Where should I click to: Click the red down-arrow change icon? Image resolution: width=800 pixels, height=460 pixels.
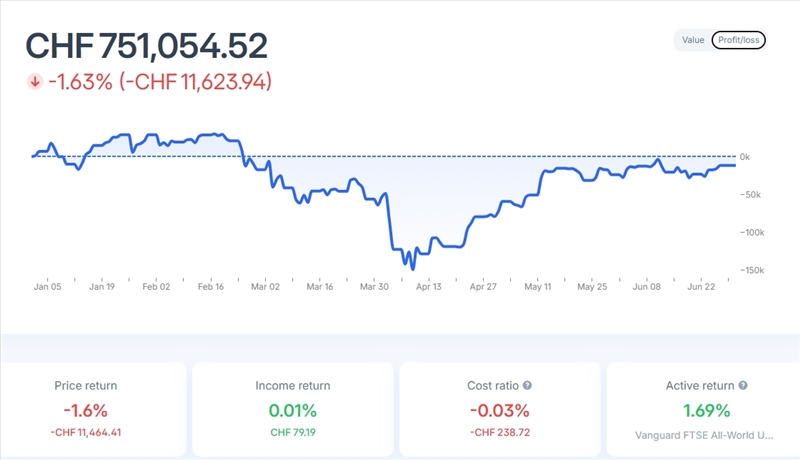click(35, 82)
